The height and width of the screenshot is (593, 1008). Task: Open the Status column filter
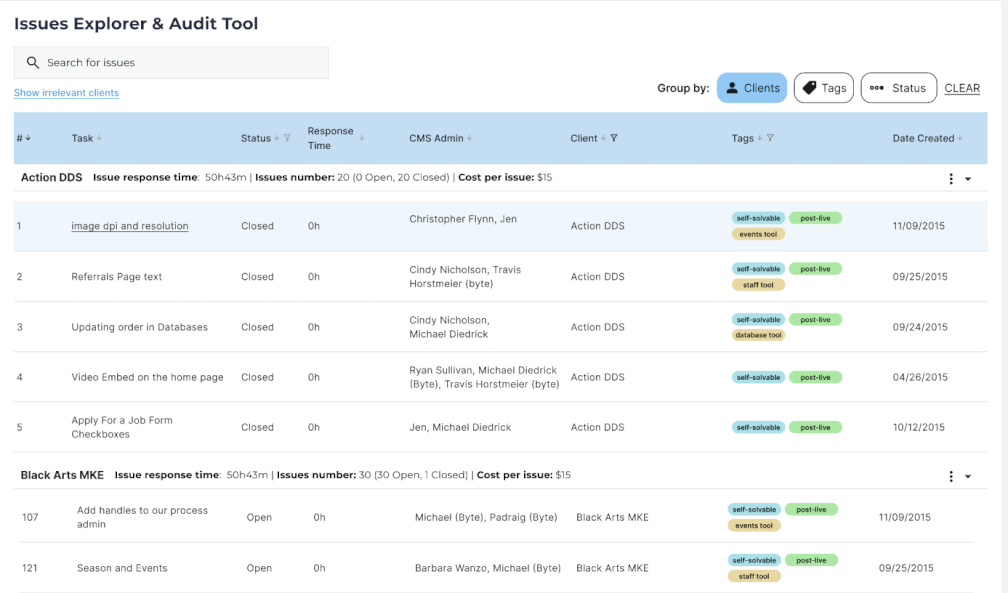[287, 138]
